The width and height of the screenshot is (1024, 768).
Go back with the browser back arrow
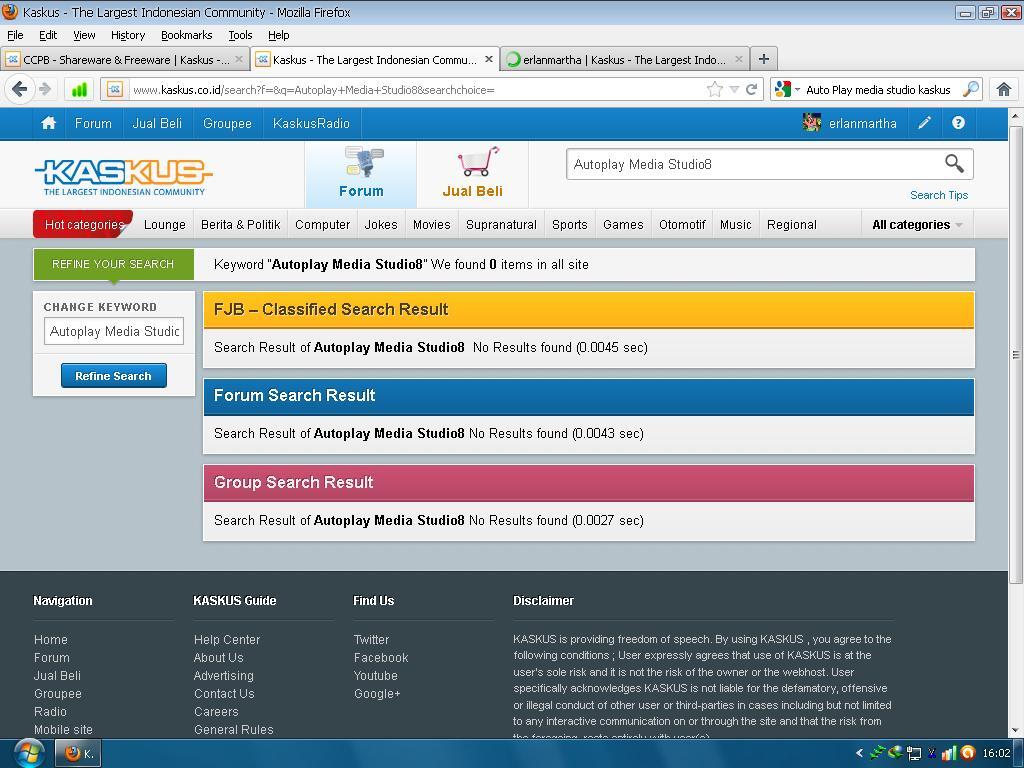(20, 89)
